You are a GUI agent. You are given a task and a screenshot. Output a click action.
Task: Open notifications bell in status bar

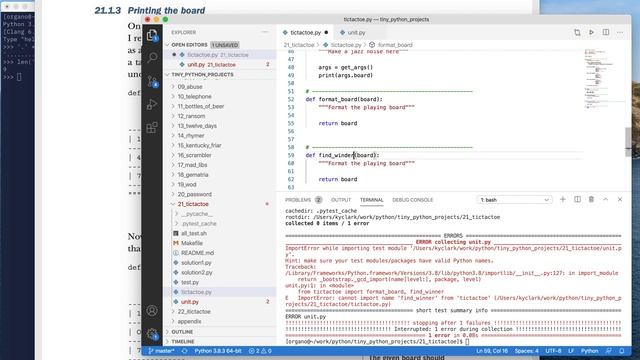[622, 351]
